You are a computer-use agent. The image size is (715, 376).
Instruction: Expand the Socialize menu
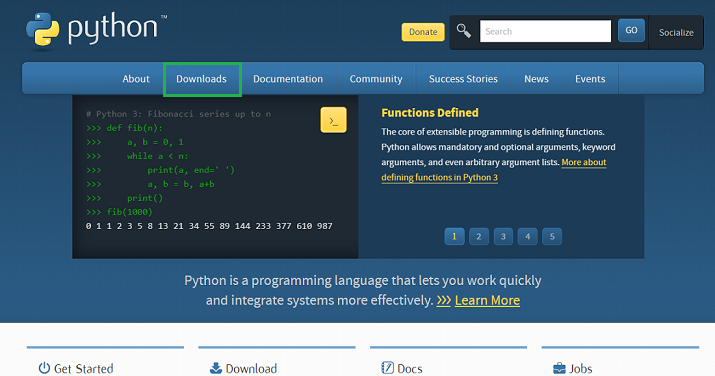click(676, 32)
